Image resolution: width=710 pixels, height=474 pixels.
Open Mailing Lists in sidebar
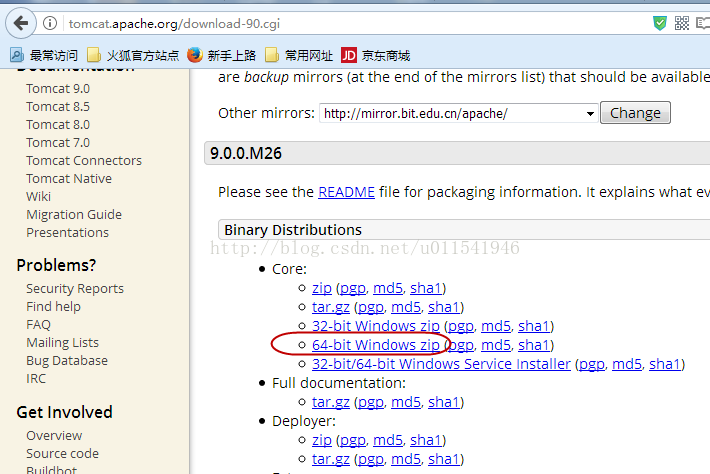click(62, 343)
